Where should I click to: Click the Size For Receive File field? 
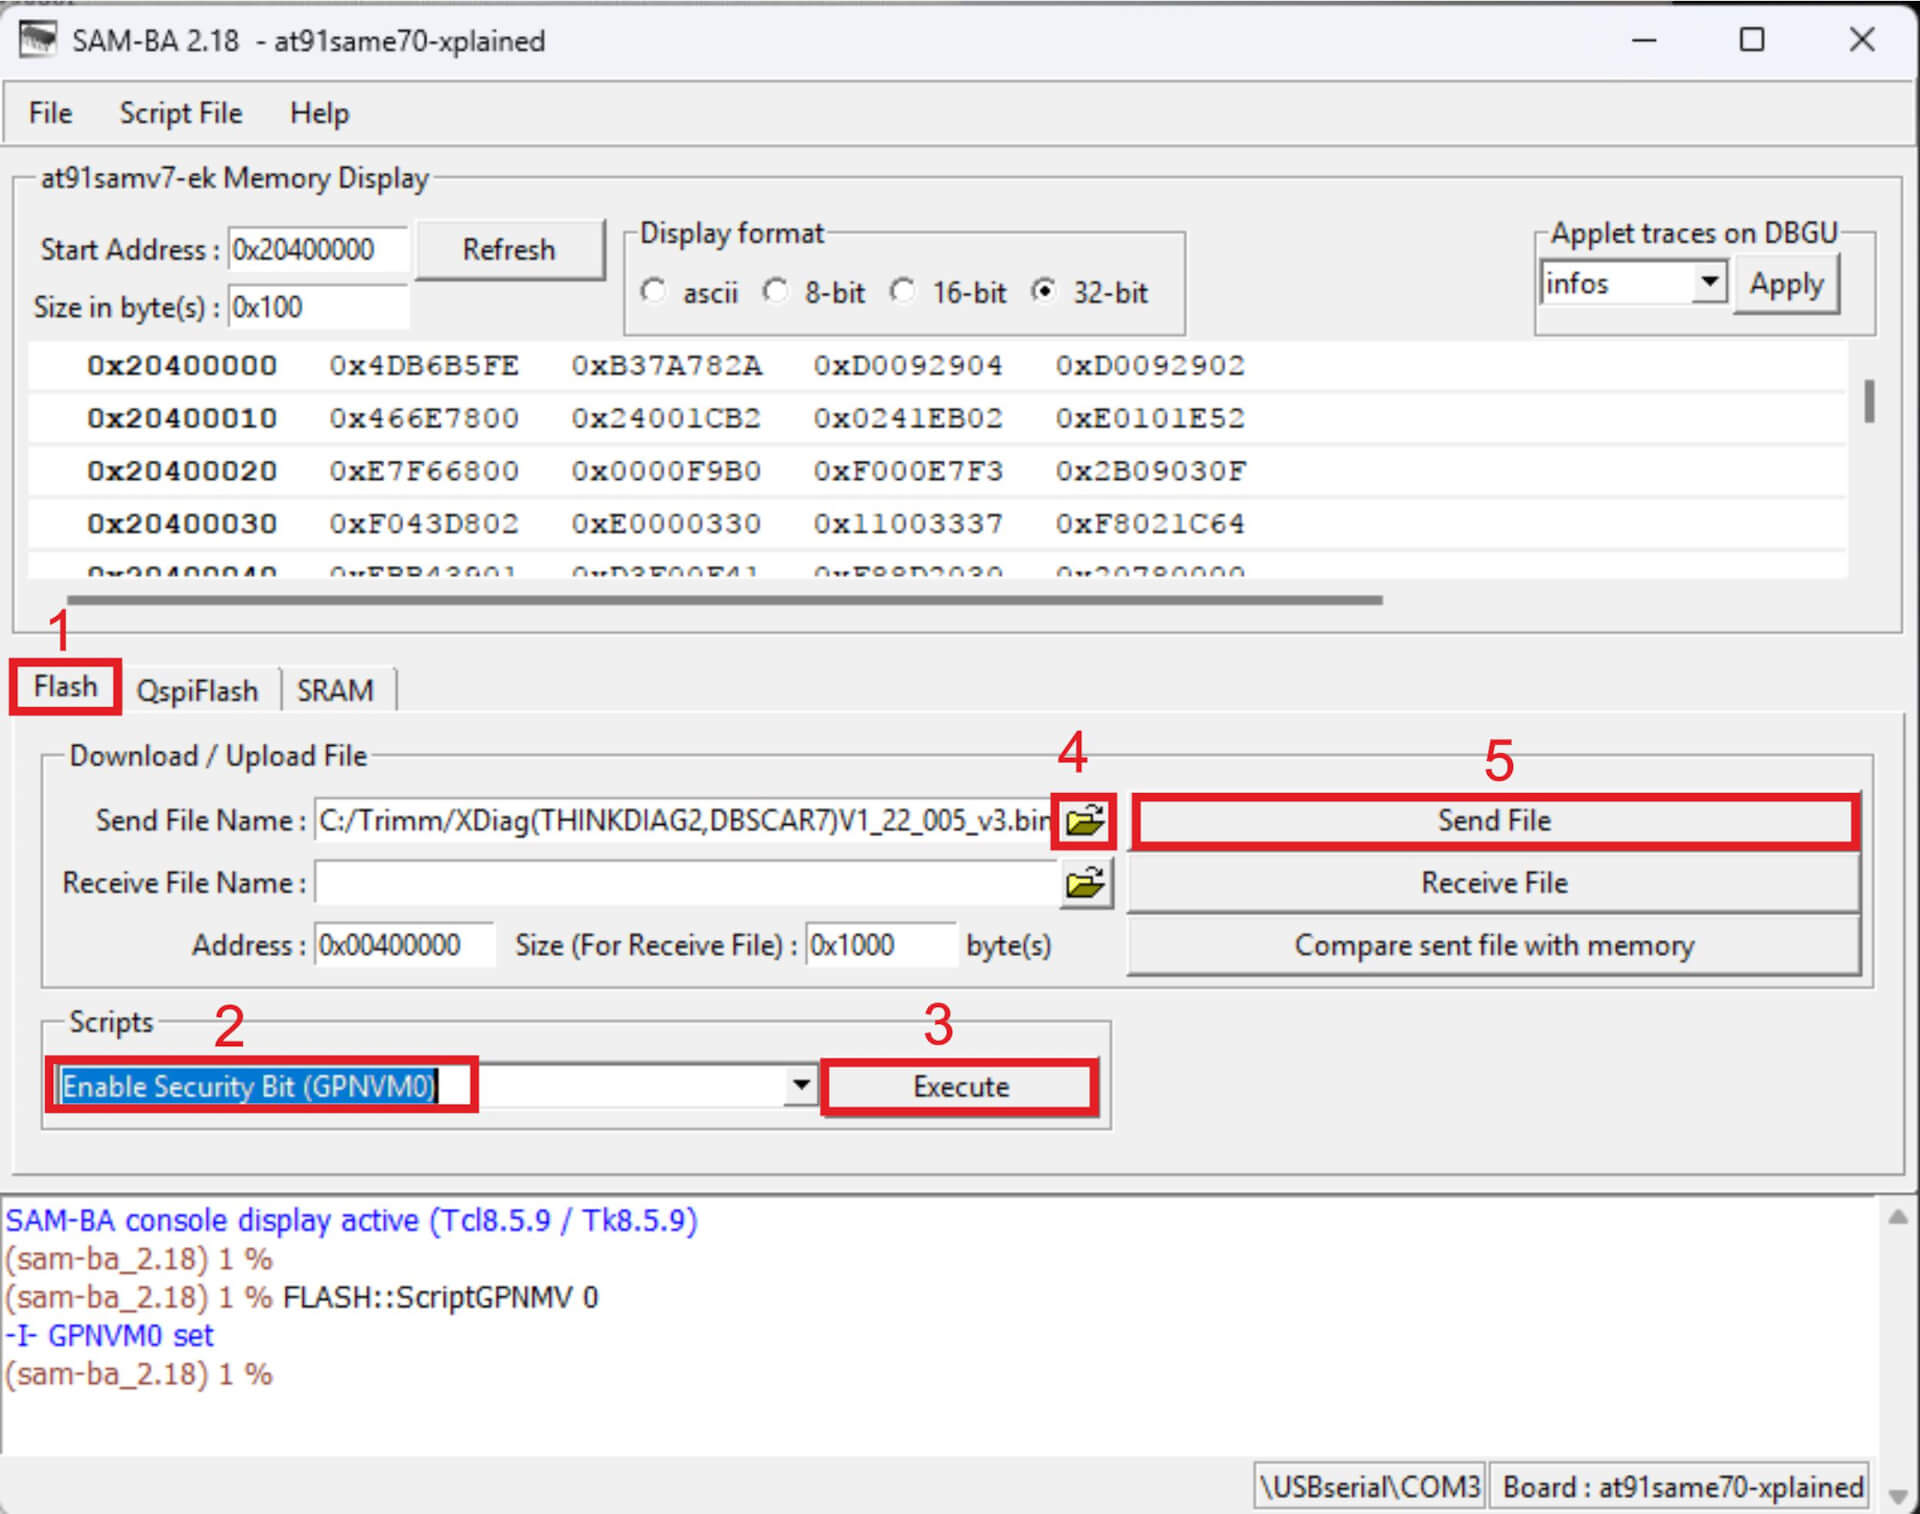click(x=881, y=945)
